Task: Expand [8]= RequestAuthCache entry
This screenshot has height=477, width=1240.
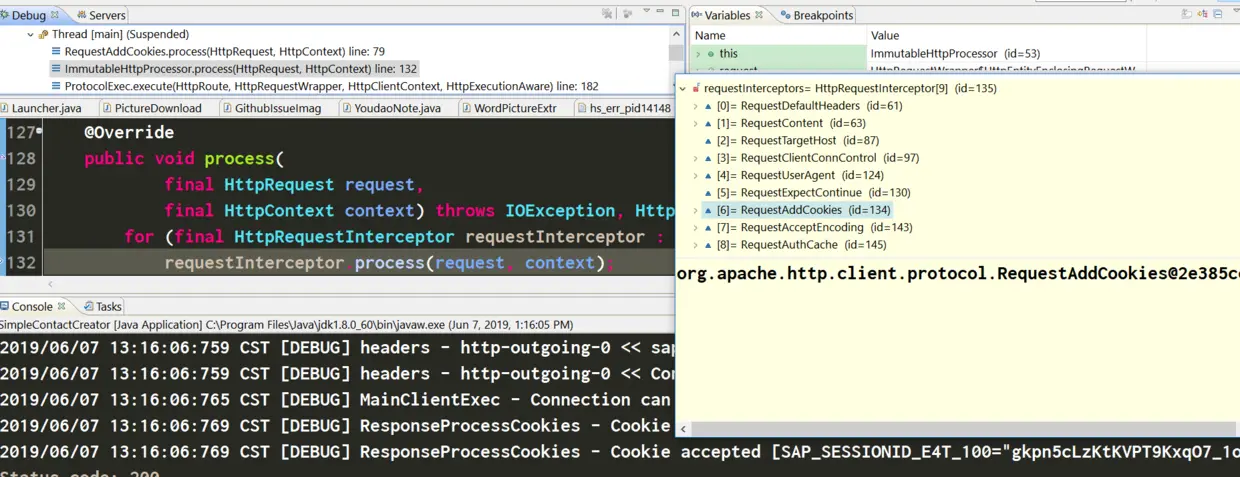Action: pyautogui.click(x=696, y=245)
